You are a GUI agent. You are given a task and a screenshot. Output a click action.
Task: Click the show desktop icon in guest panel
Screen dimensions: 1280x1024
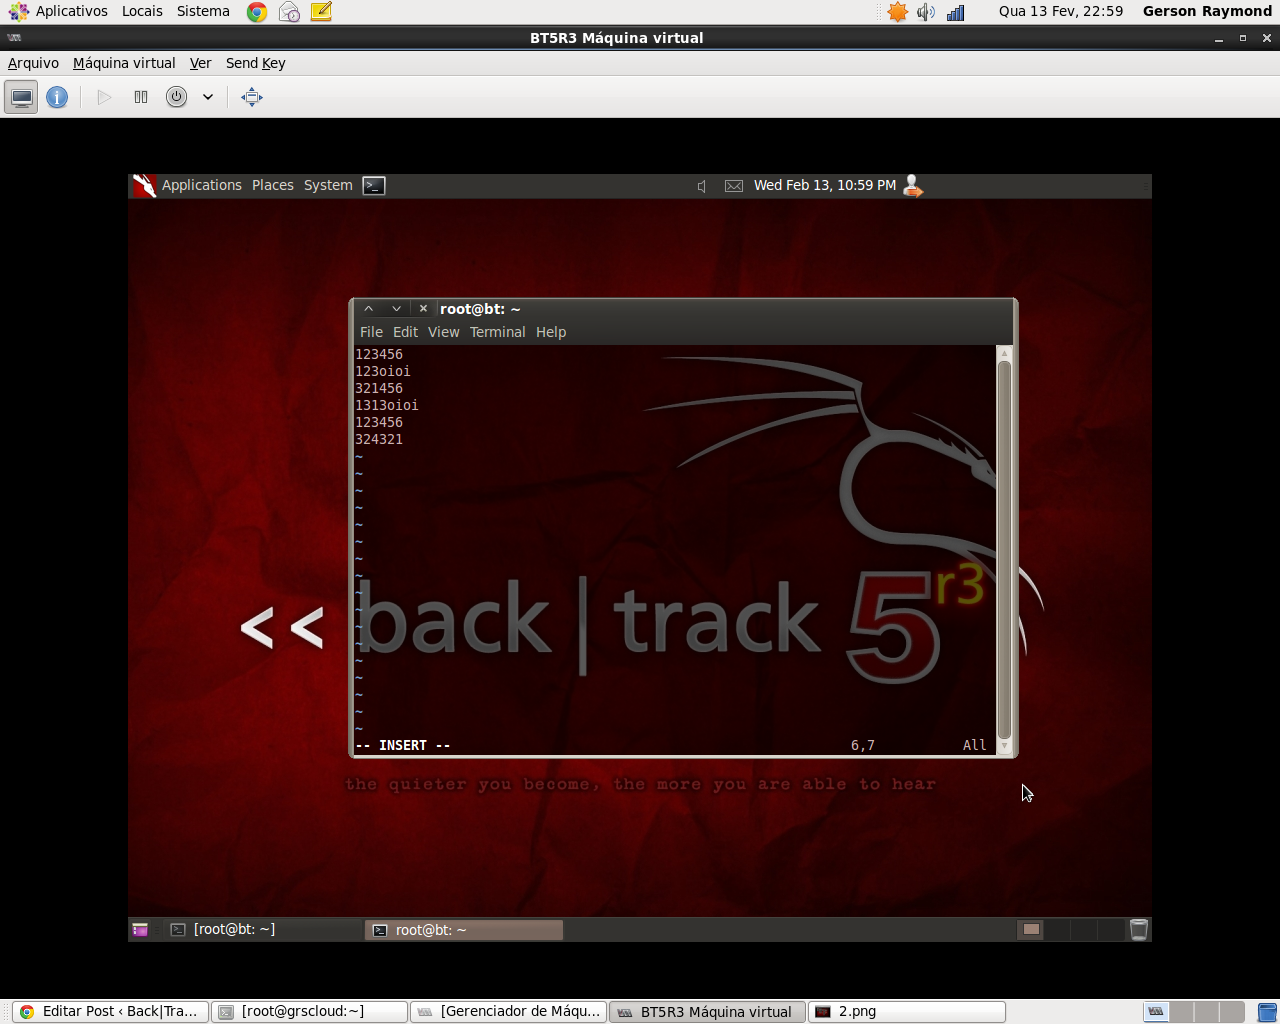[x=140, y=930]
